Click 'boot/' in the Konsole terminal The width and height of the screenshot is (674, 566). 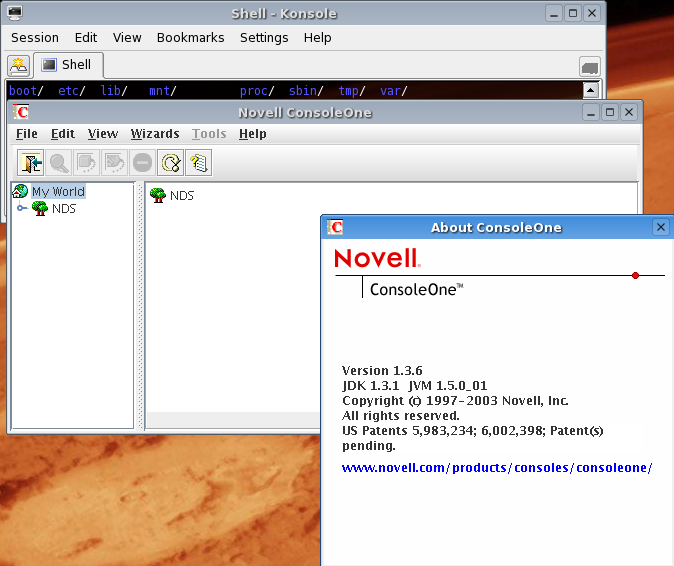pyautogui.click(x=26, y=91)
